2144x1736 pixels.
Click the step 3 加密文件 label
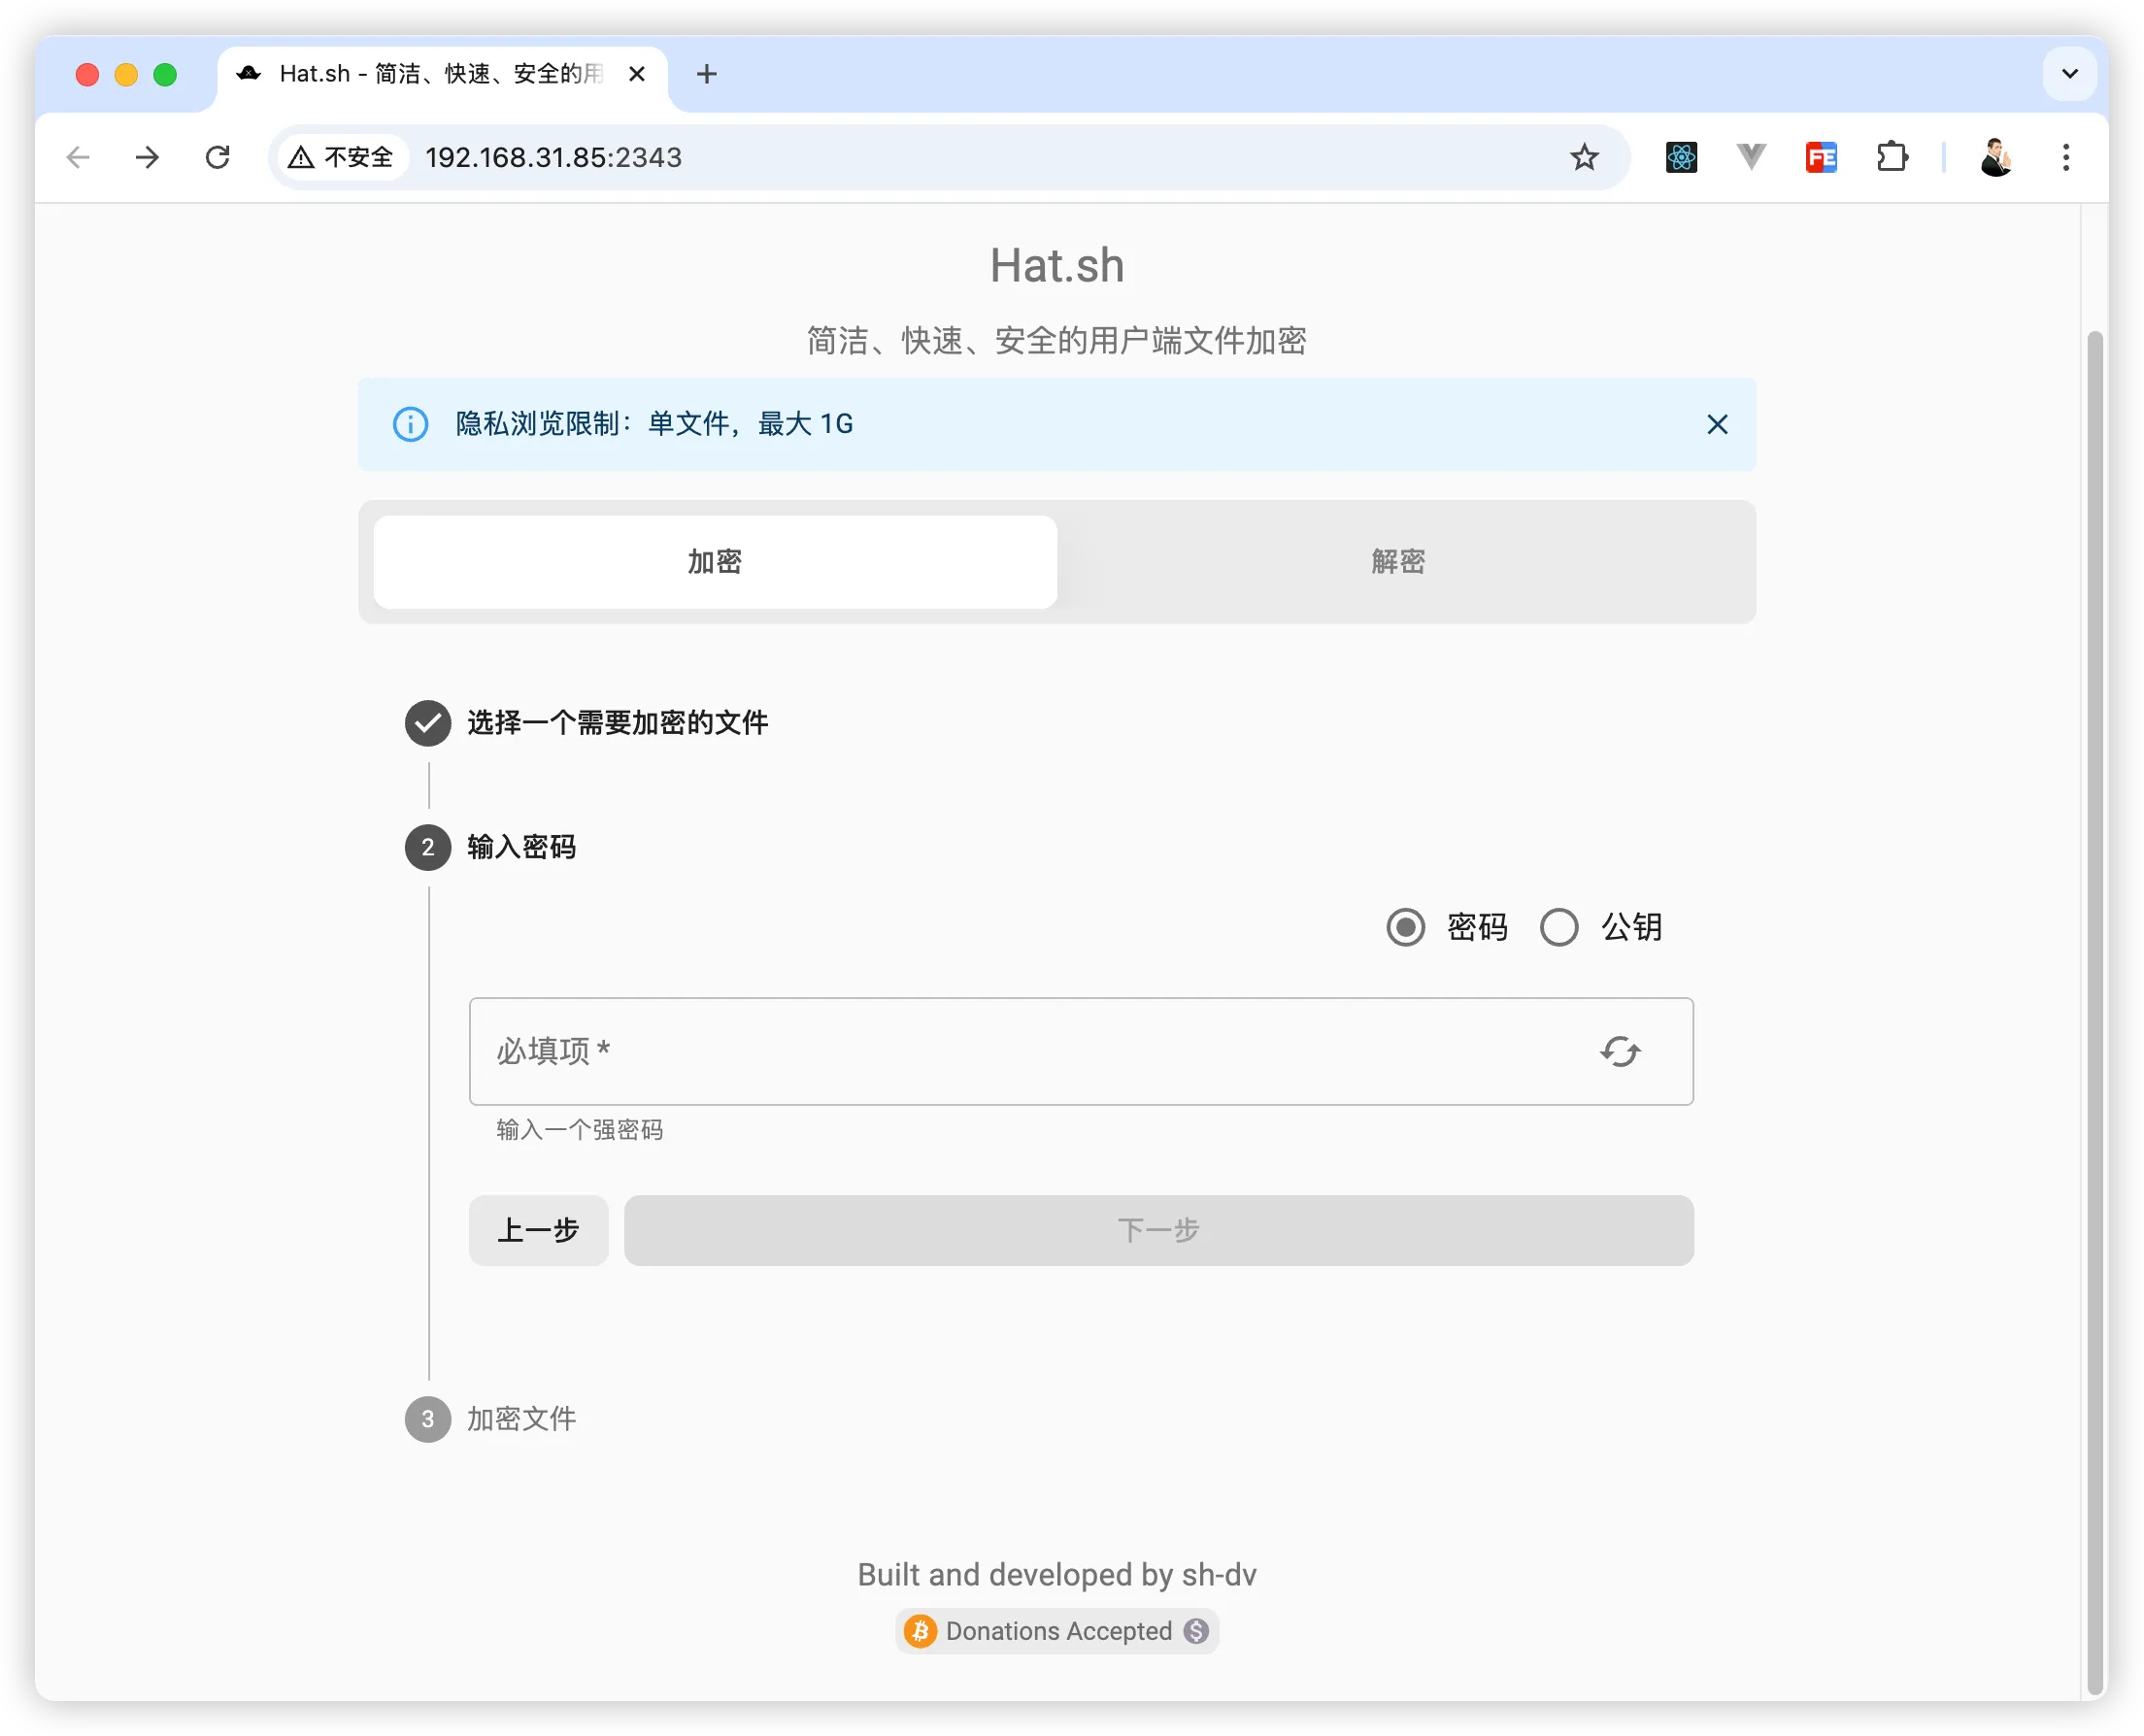coord(521,1420)
